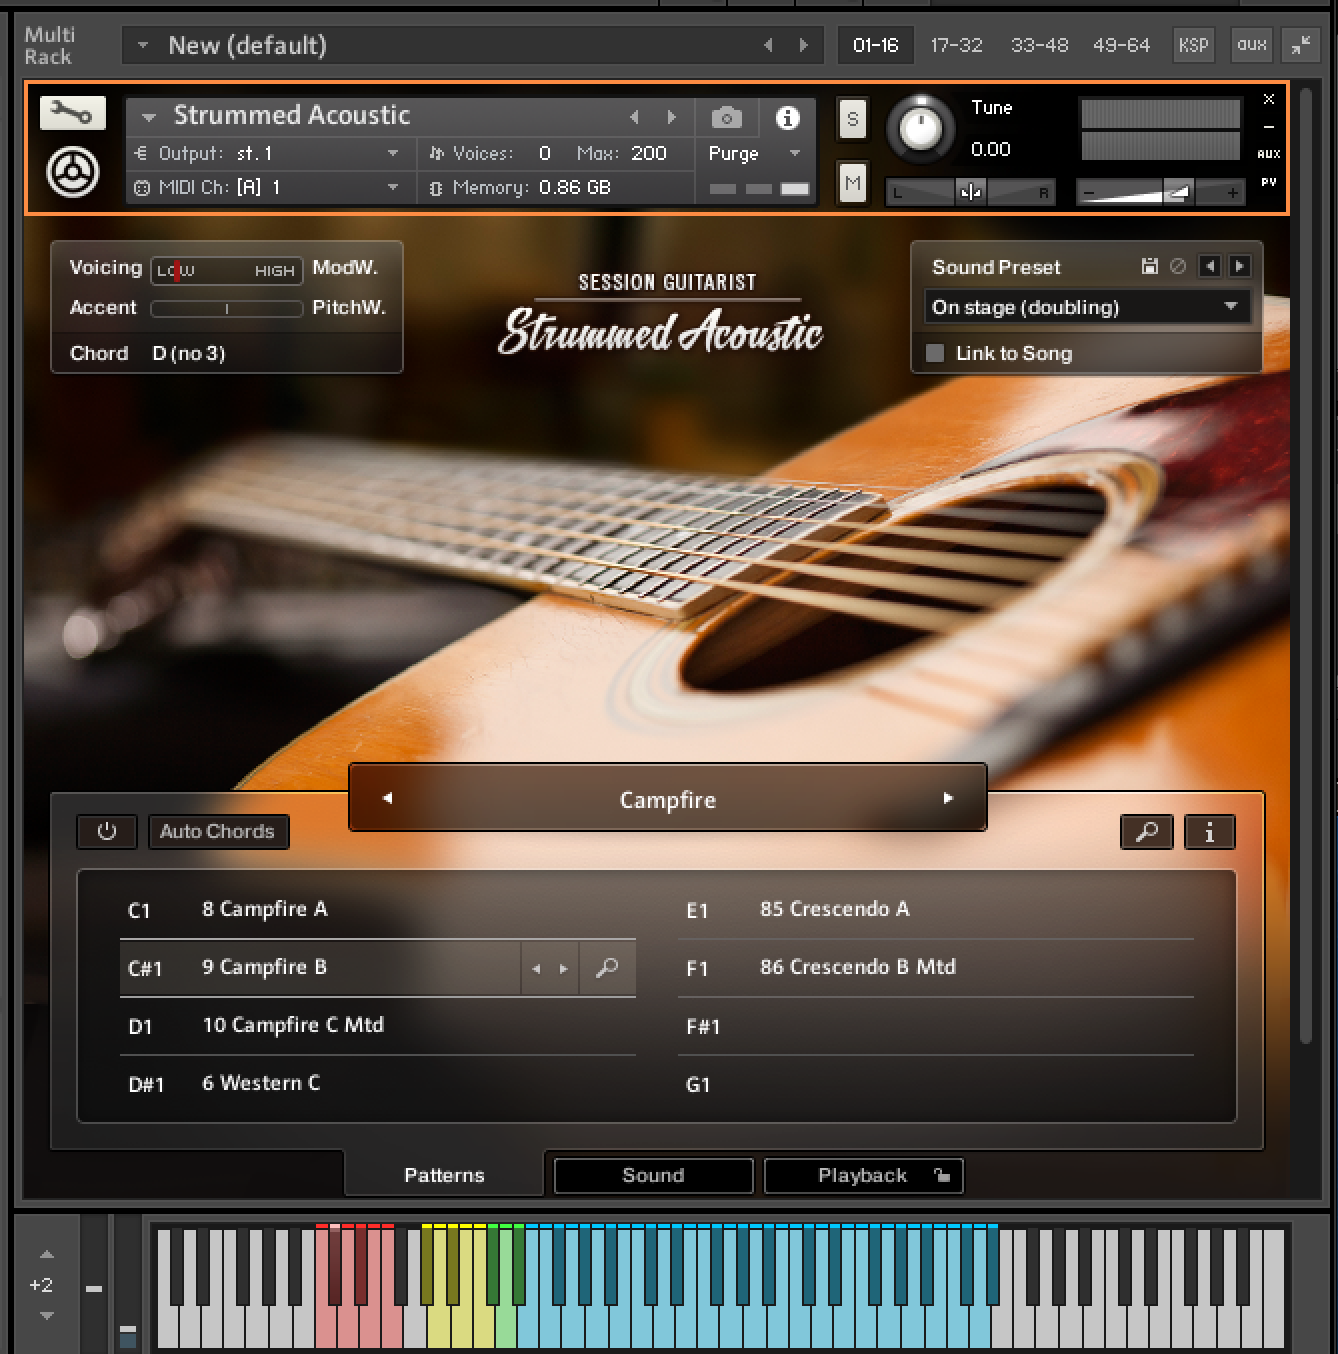This screenshot has width=1338, height=1354.
Task: Save the sound preset with the disk icon
Action: pos(1150,266)
